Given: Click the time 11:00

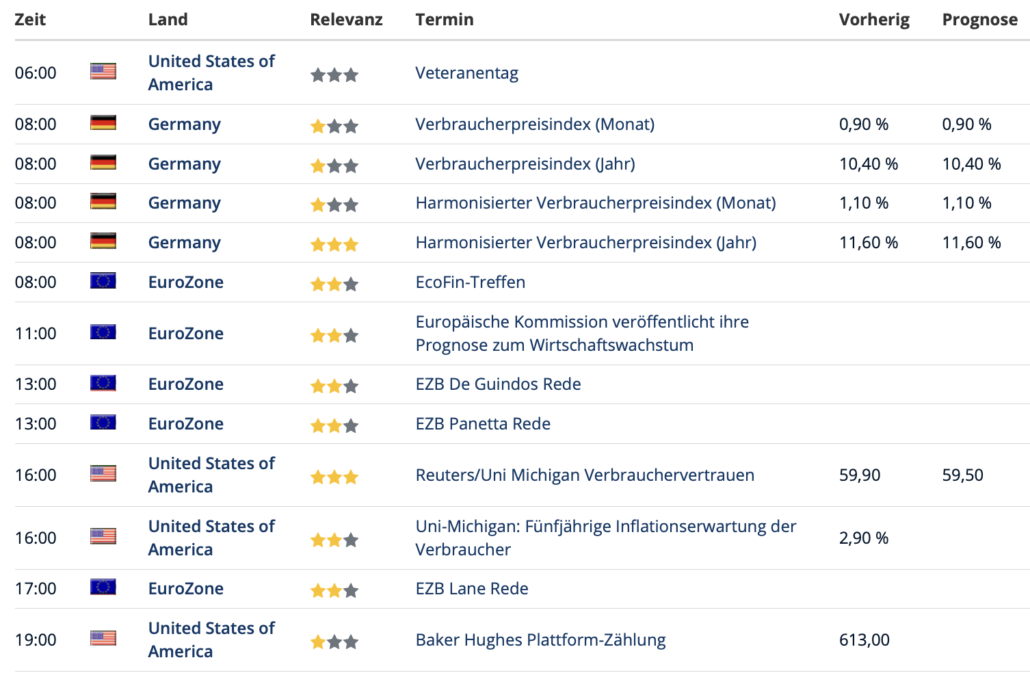Looking at the screenshot, I should point(35,333).
